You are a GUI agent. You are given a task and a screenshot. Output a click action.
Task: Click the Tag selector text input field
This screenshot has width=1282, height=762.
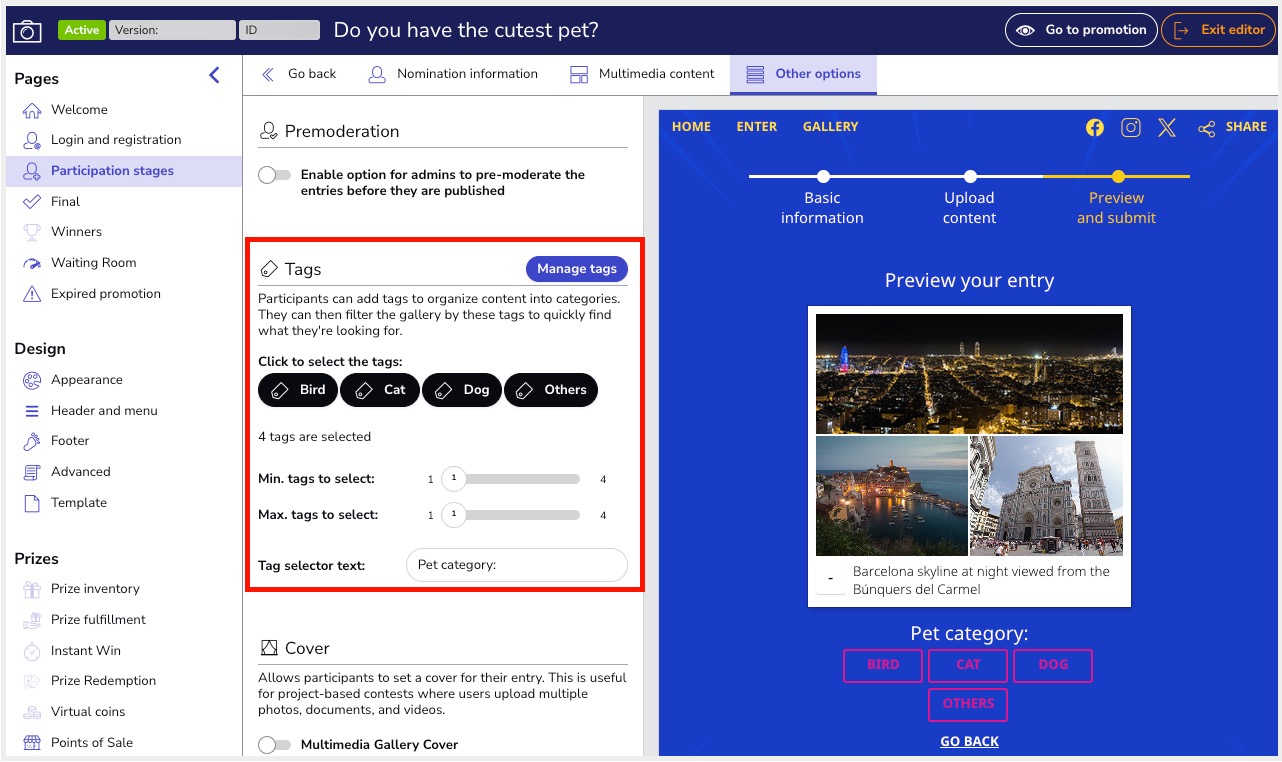click(516, 565)
